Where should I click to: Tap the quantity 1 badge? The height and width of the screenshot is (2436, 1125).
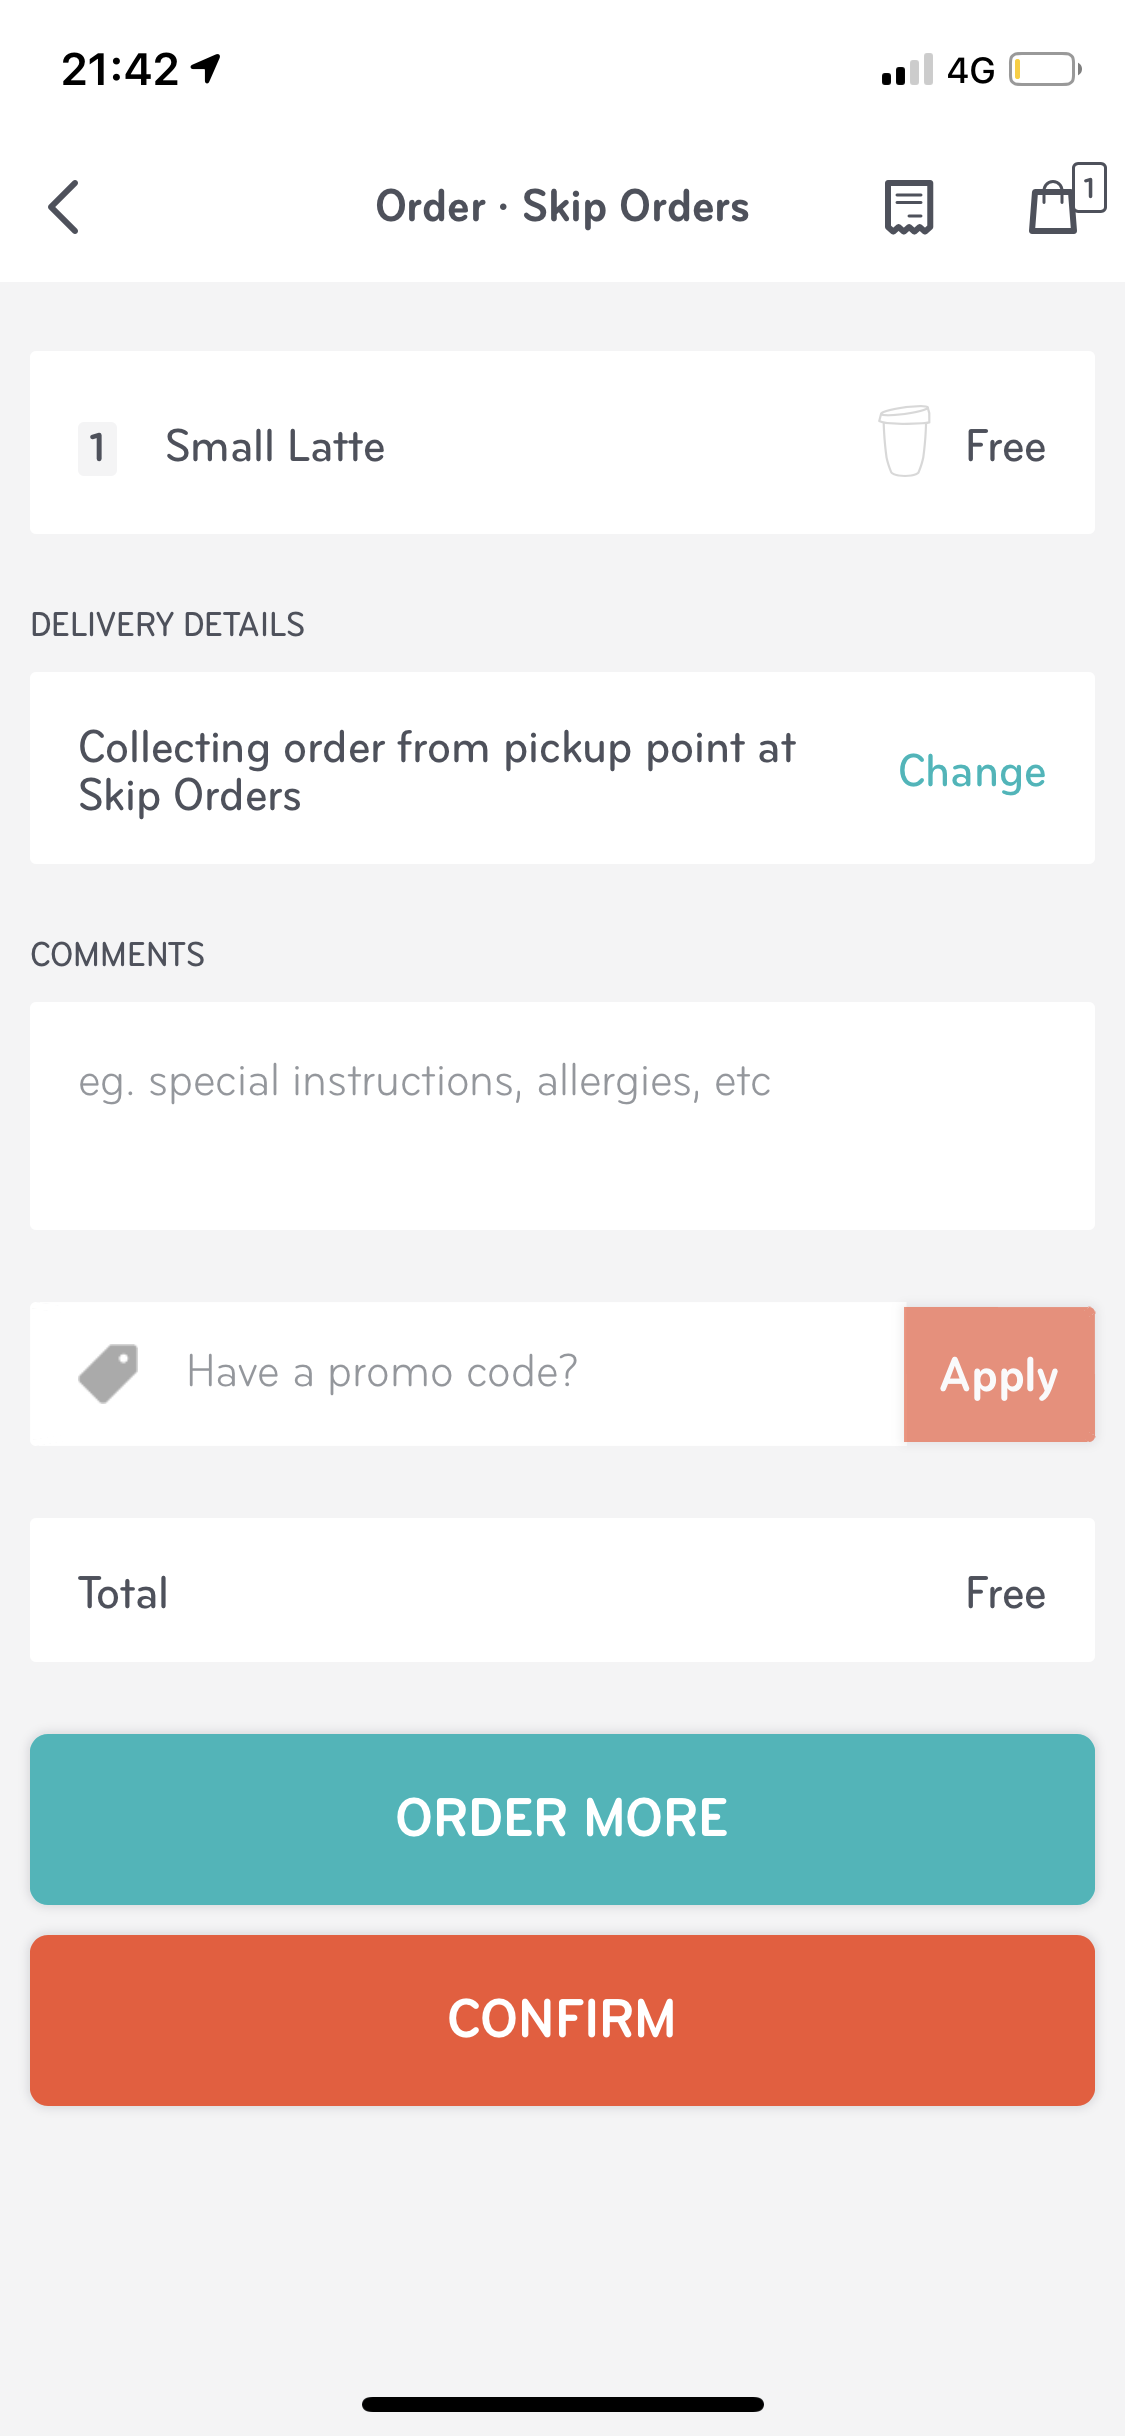(x=97, y=448)
